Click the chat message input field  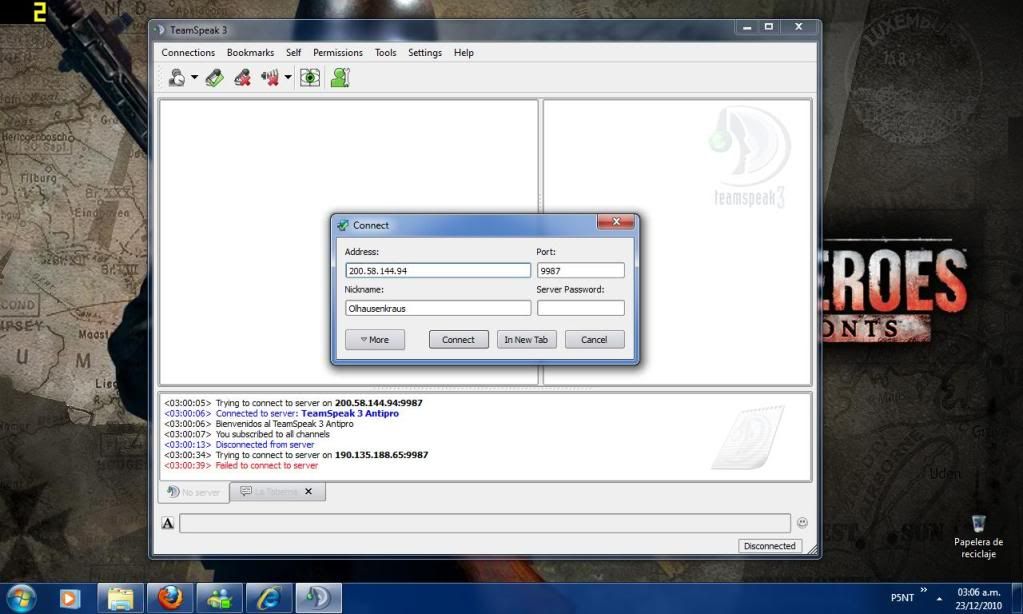(485, 523)
